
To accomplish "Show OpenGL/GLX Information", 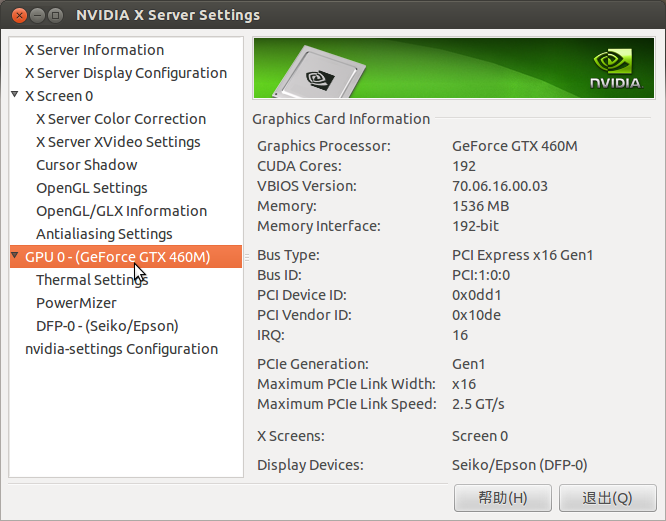I will click(121, 211).
